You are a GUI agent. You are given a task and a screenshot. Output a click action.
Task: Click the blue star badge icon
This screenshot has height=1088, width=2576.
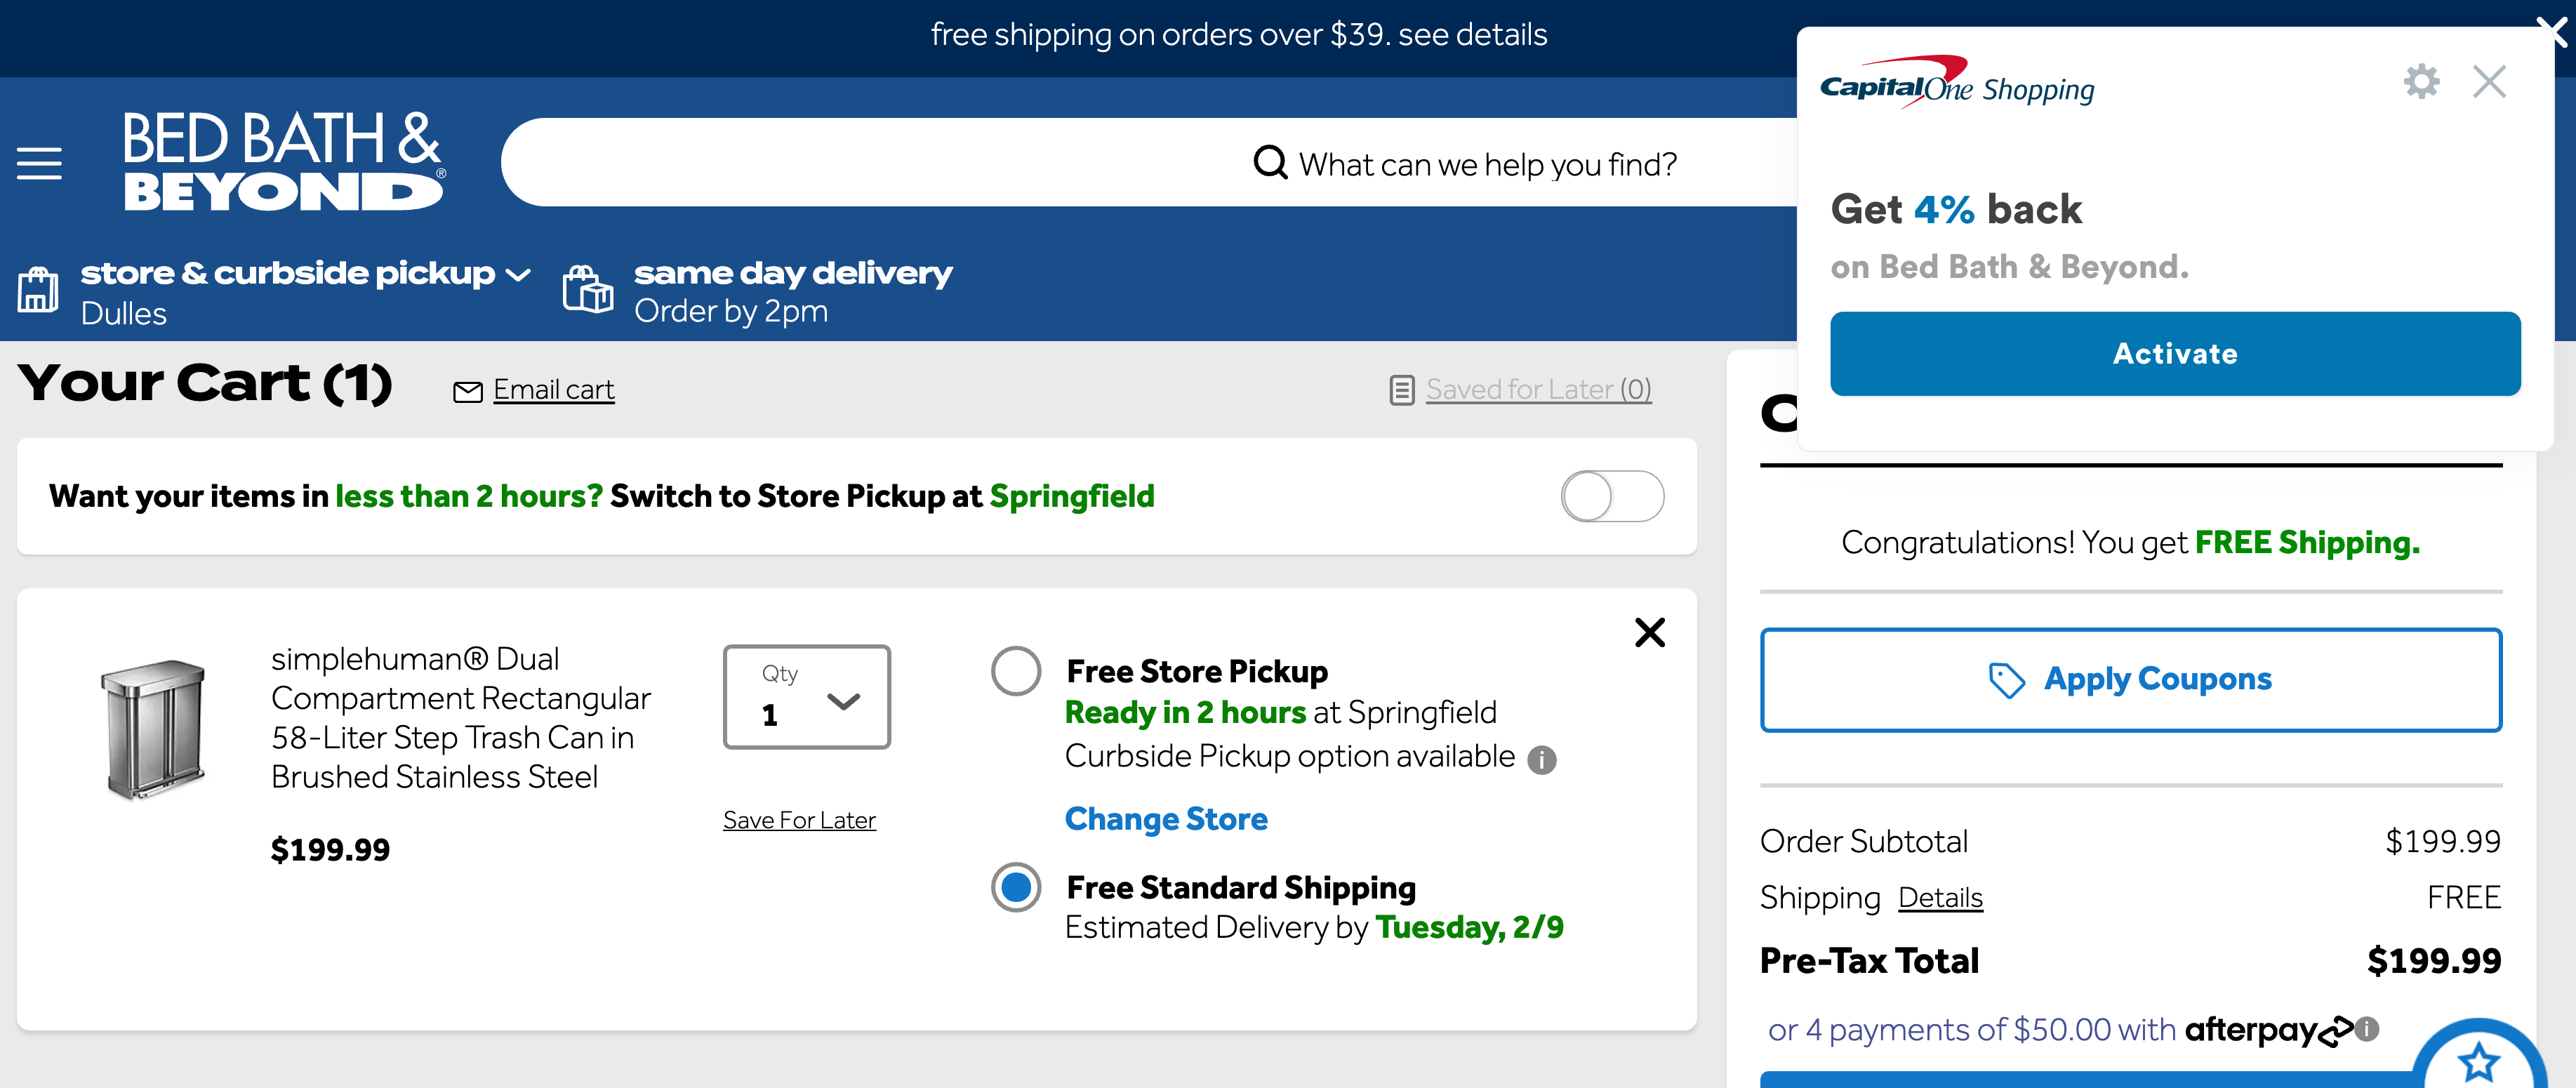pos(2479,1060)
